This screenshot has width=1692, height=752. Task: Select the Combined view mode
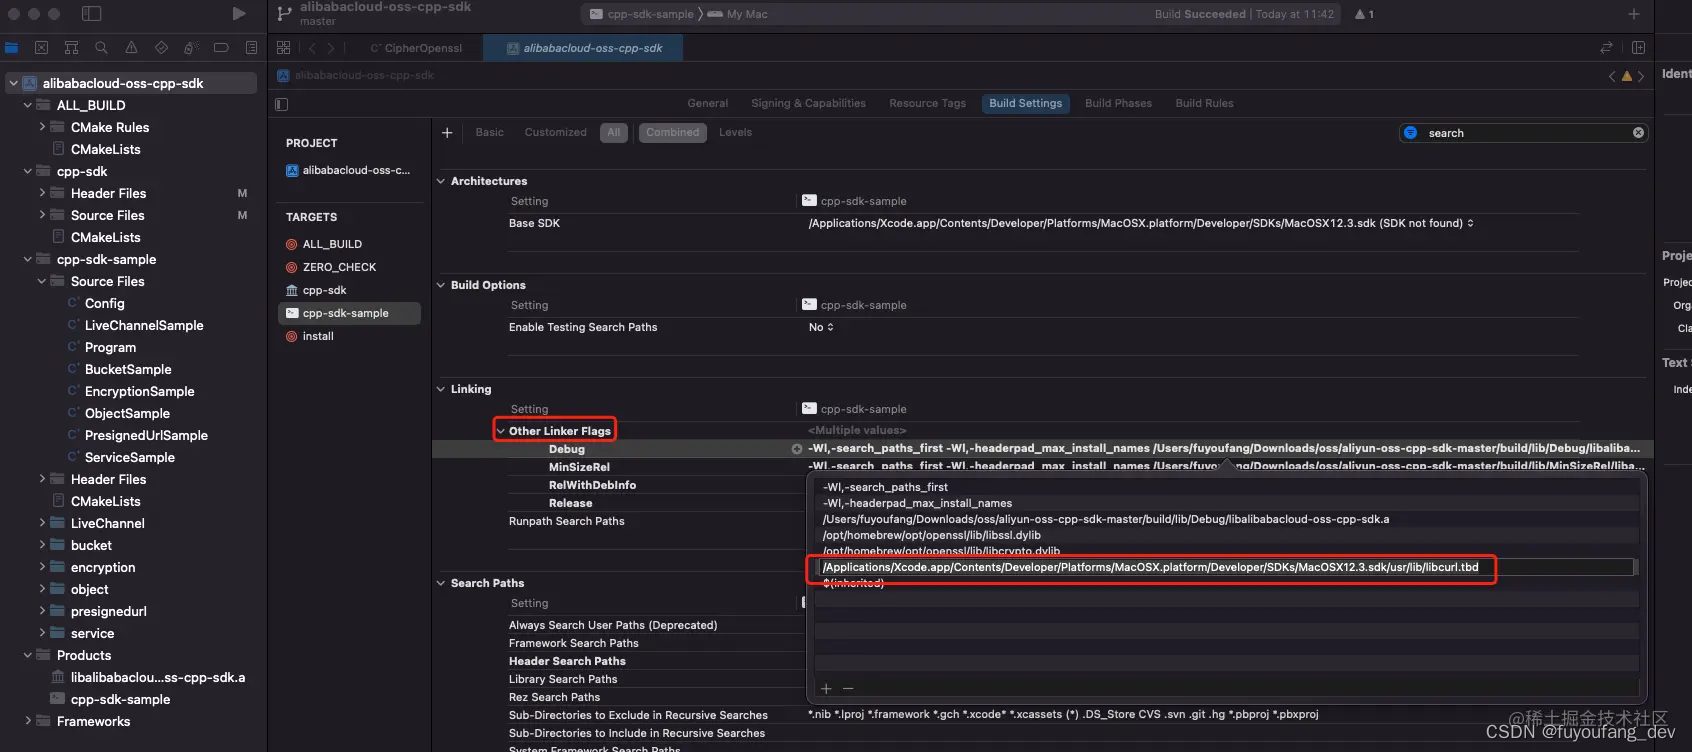pyautogui.click(x=673, y=132)
